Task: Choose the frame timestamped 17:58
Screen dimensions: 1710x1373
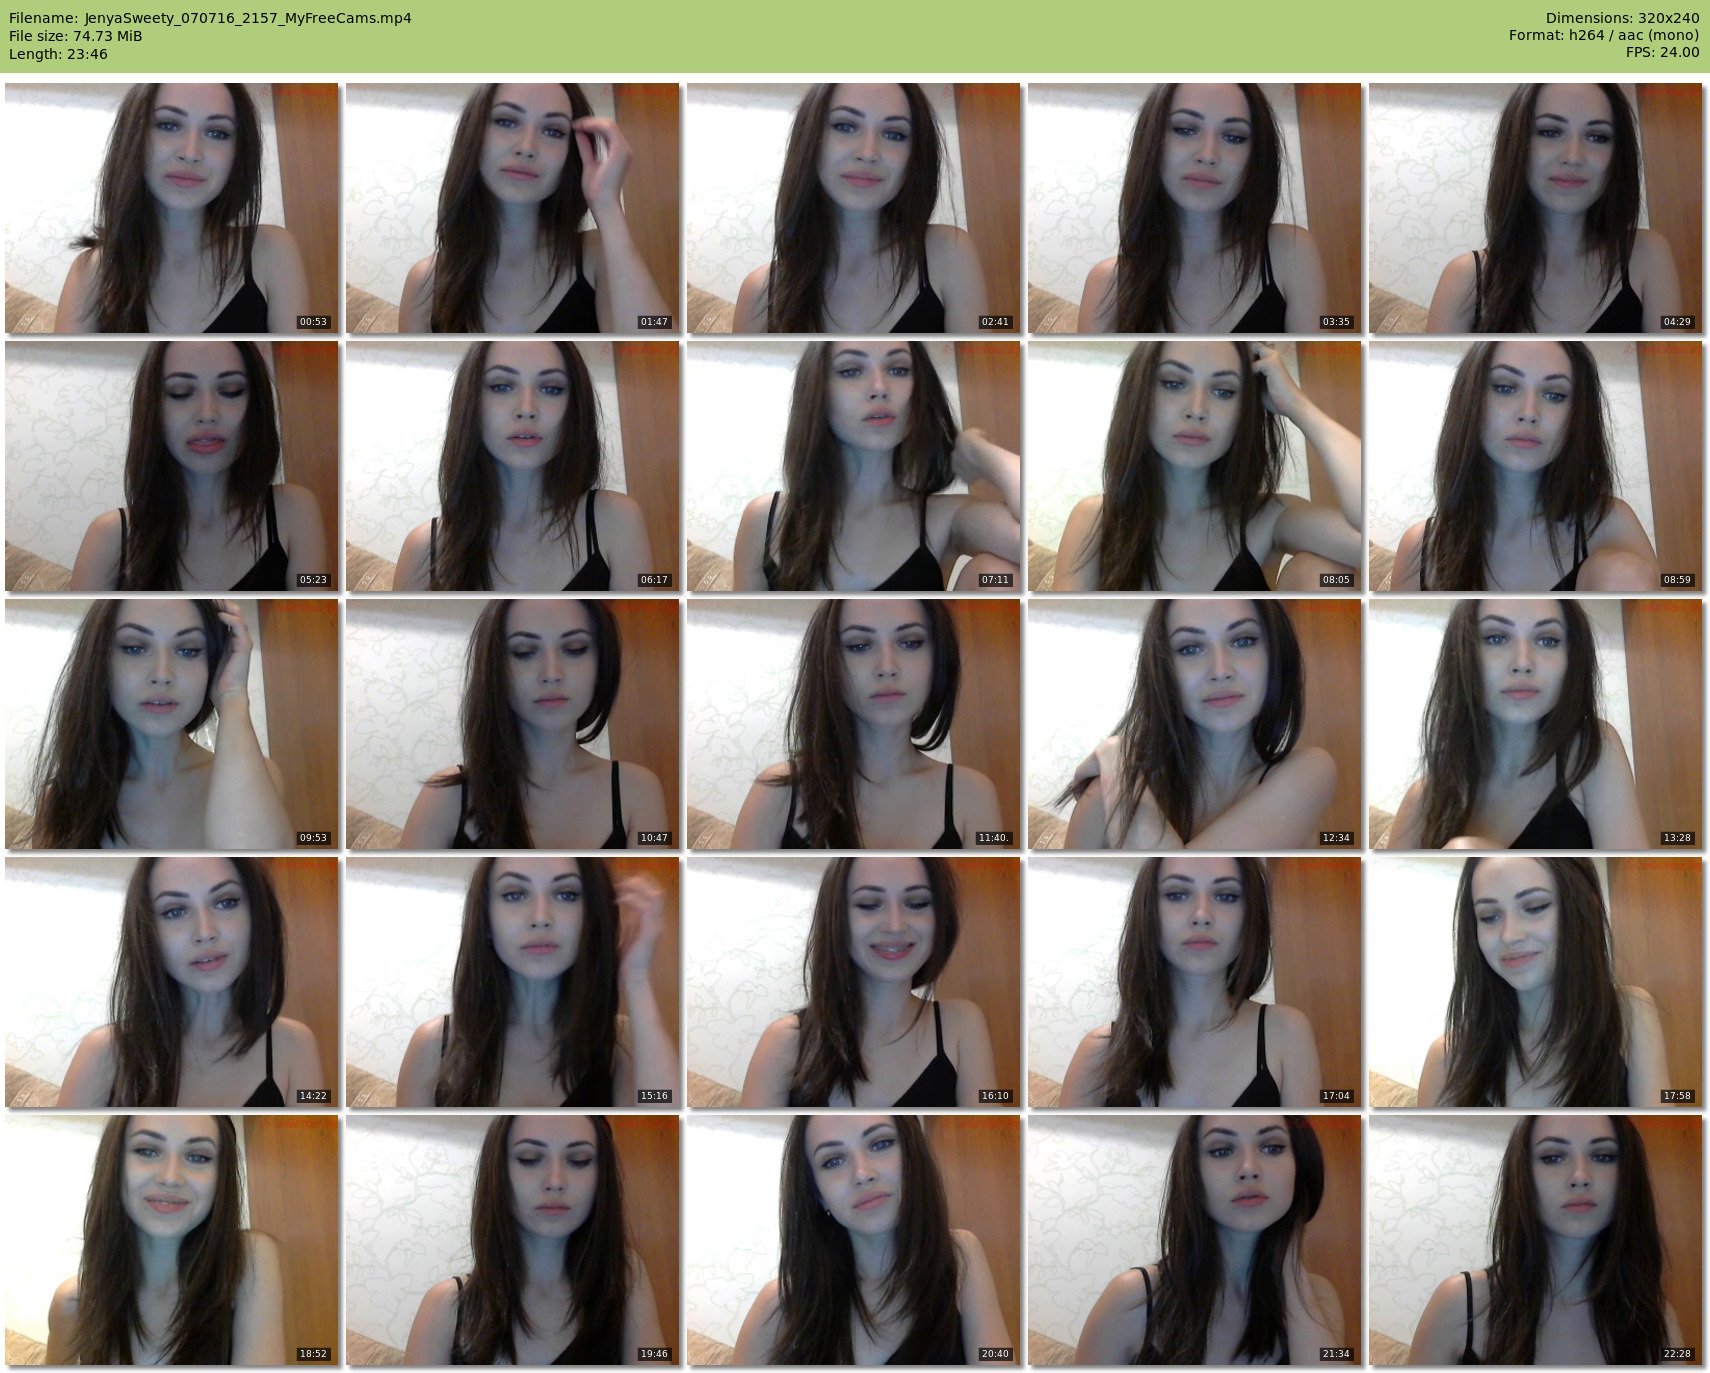Action: [x=1536, y=982]
